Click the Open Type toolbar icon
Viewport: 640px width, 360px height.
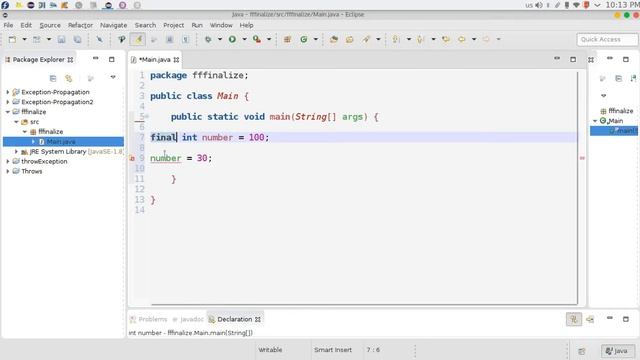pos(334,39)
